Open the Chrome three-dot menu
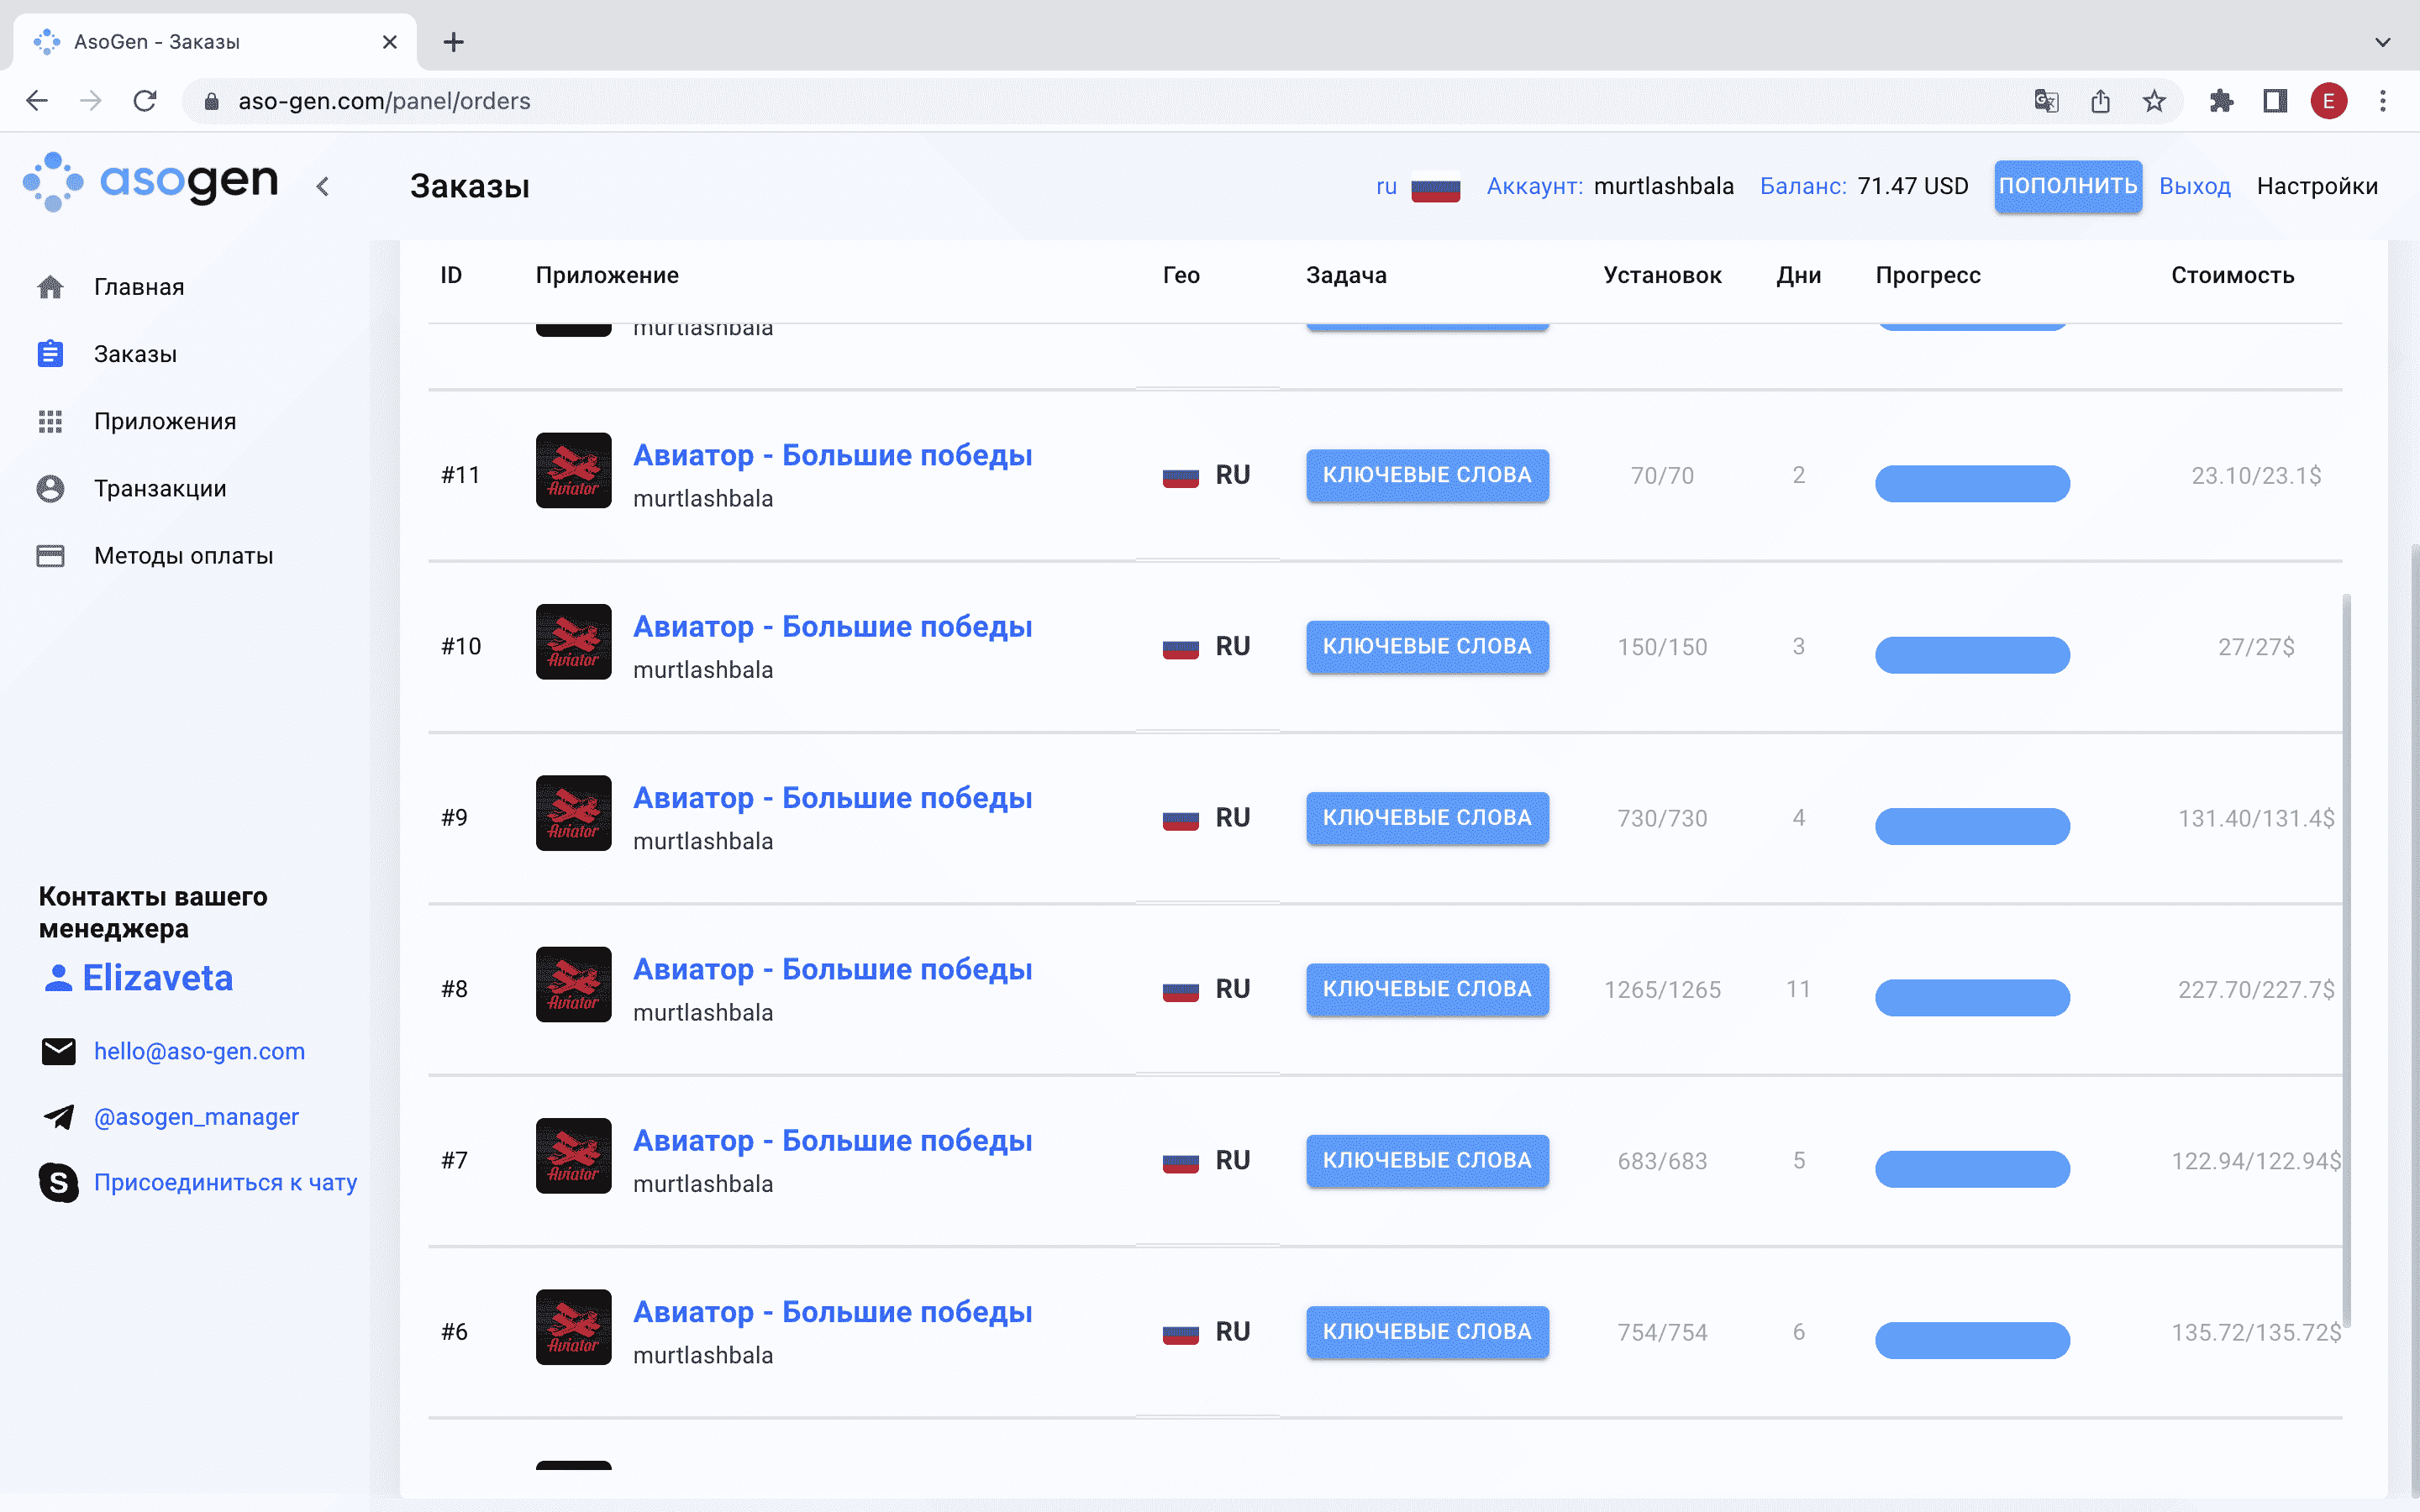2420x1512 pixels. pos(2383,101)
